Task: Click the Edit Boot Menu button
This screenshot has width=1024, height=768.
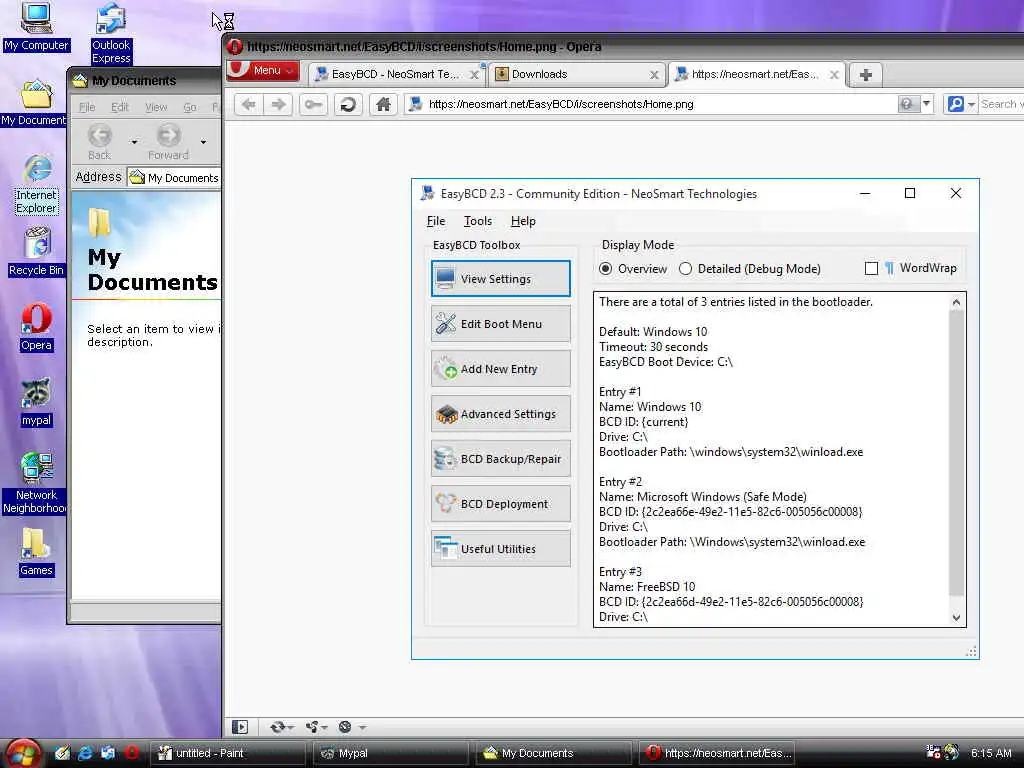Action: click(x=501, y=324)
